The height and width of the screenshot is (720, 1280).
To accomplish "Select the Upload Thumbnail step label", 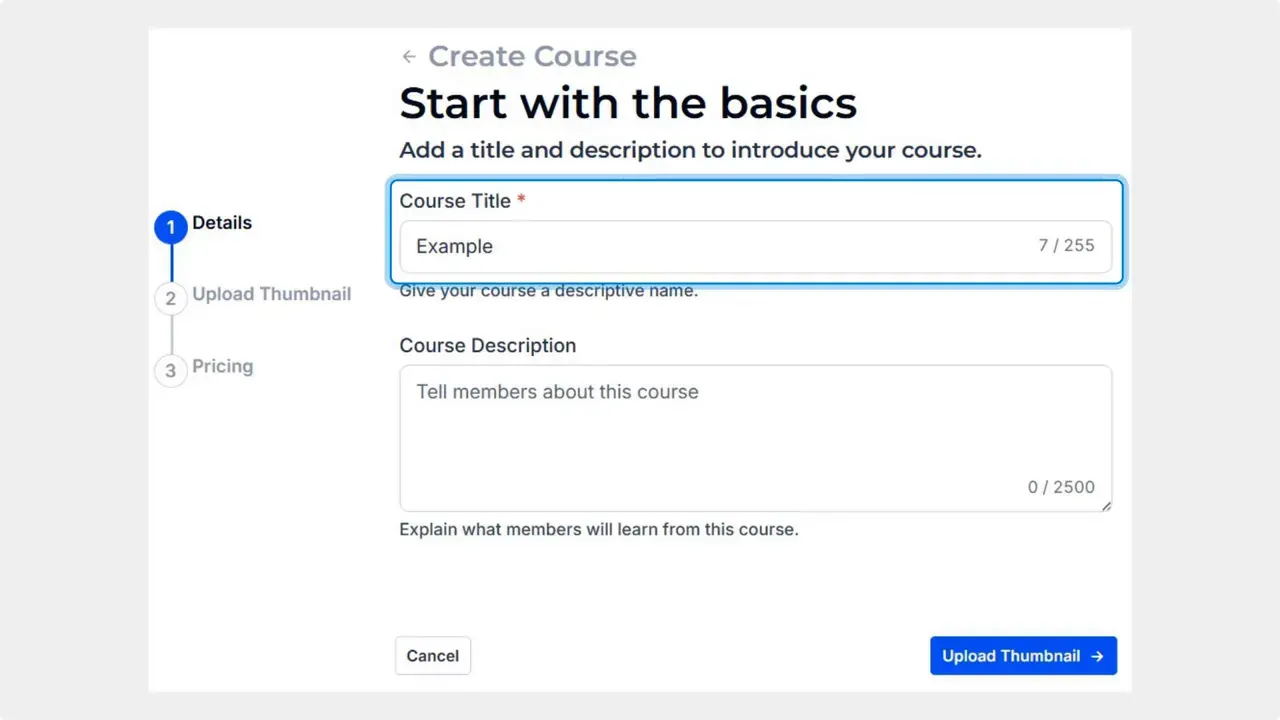I will pos(272,294).
